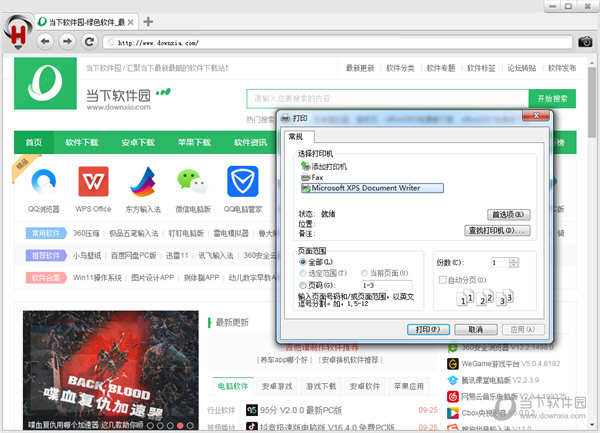Open 微信电脑版 app icon

click(x=193, y=181)
